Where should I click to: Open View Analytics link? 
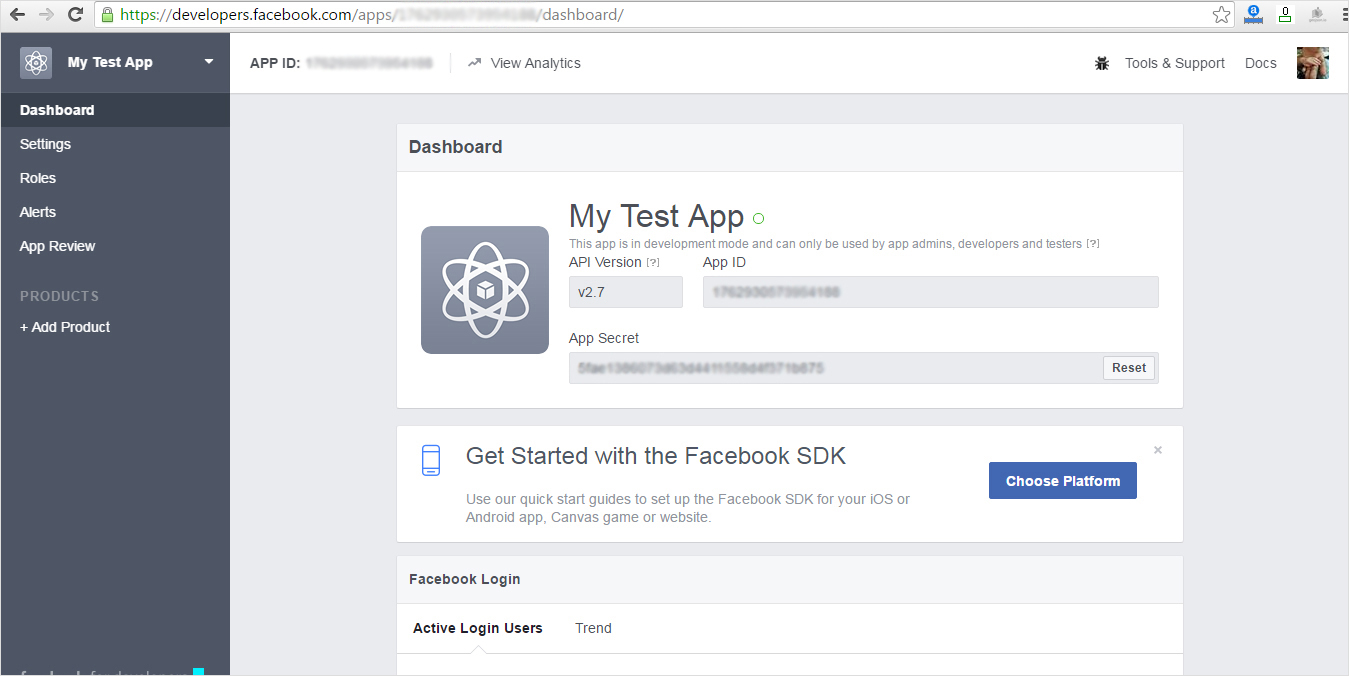(535, 63)
